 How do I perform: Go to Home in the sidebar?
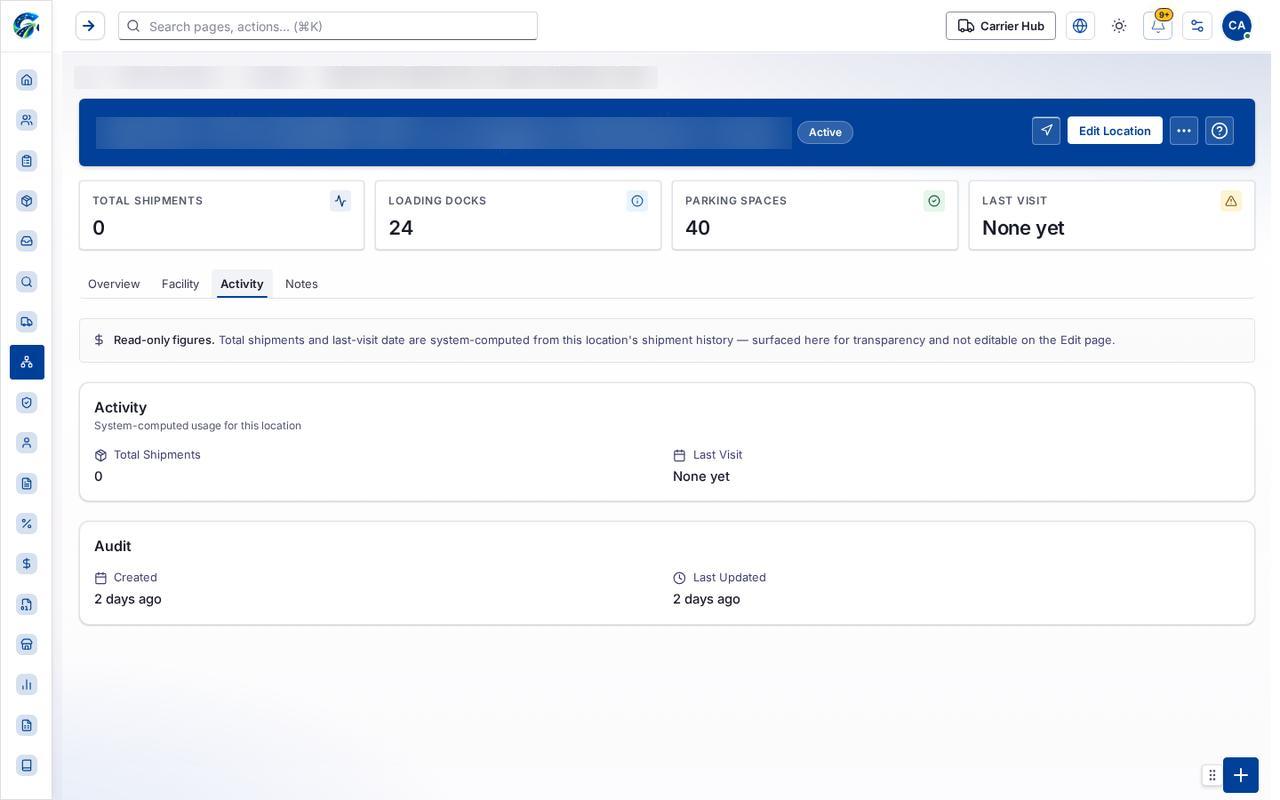[27, 80]
